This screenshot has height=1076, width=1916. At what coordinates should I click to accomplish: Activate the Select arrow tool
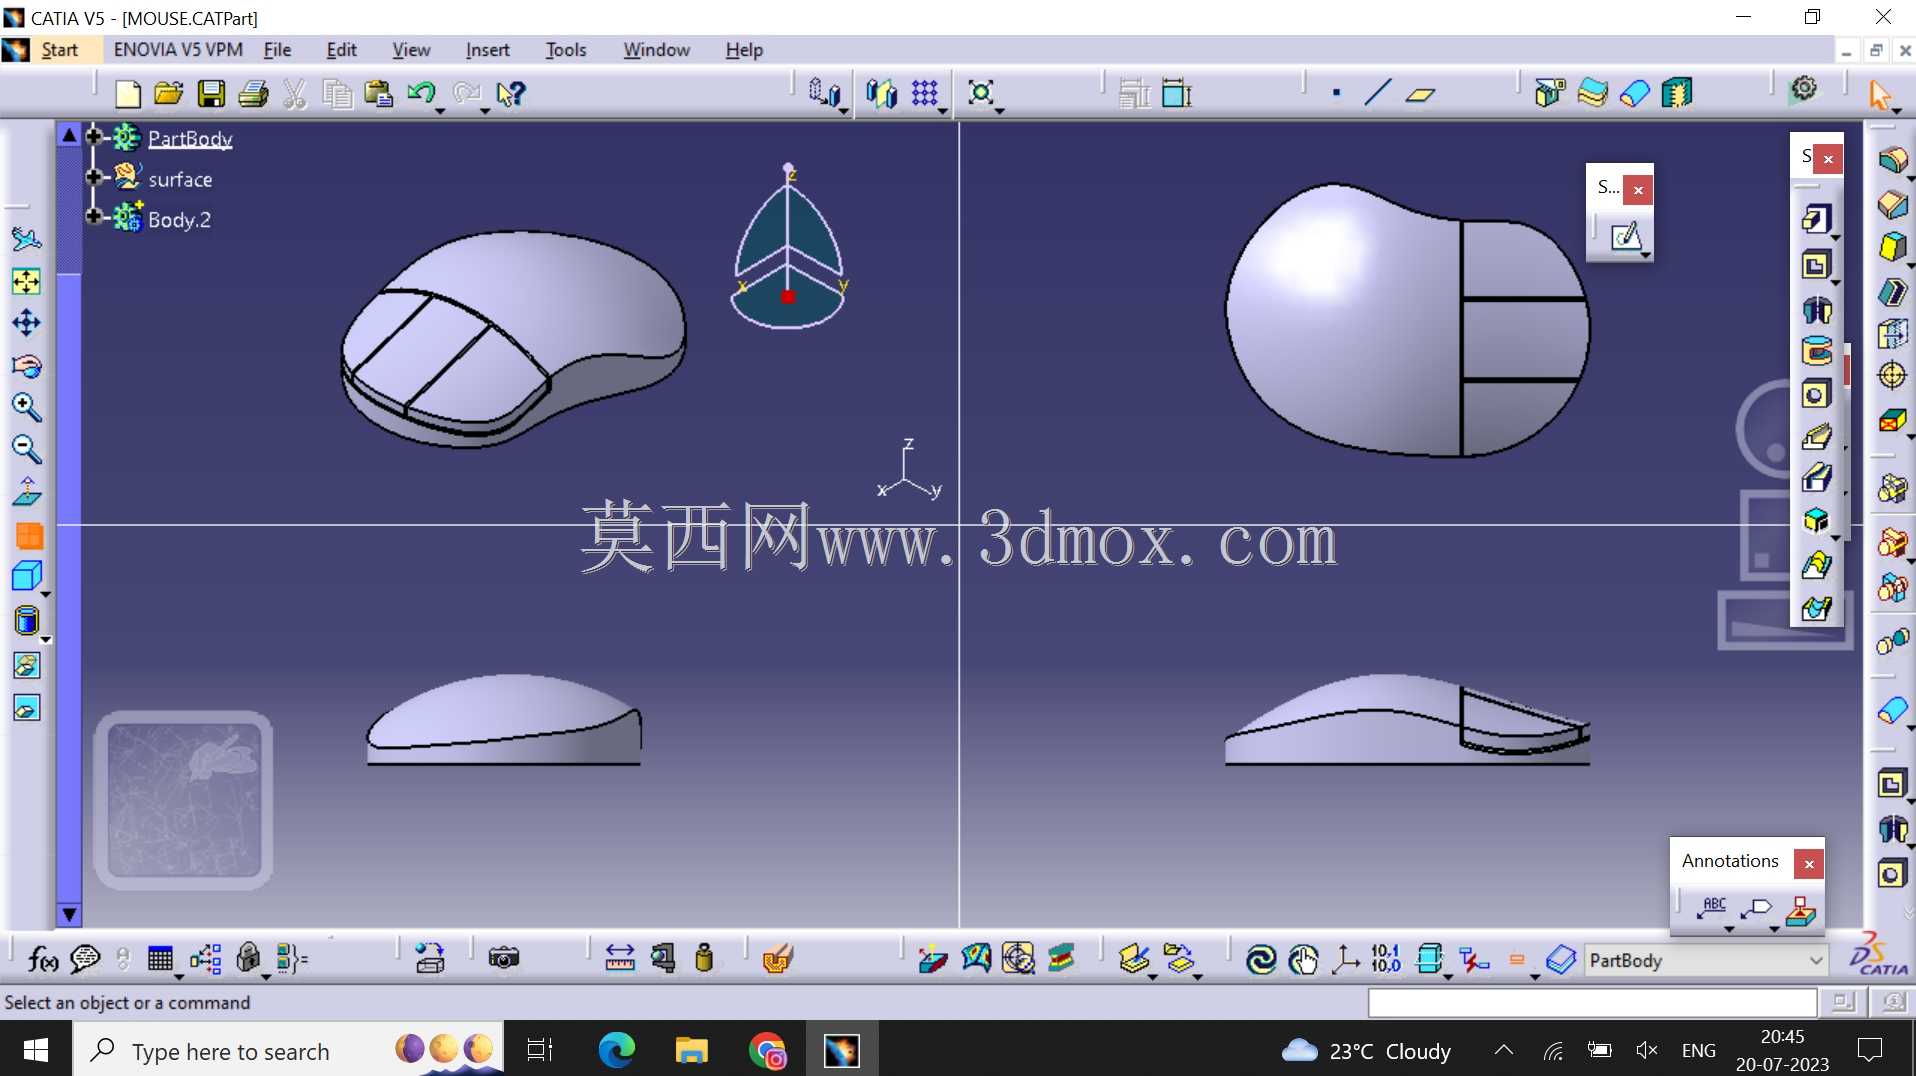tap(1881, 95)
